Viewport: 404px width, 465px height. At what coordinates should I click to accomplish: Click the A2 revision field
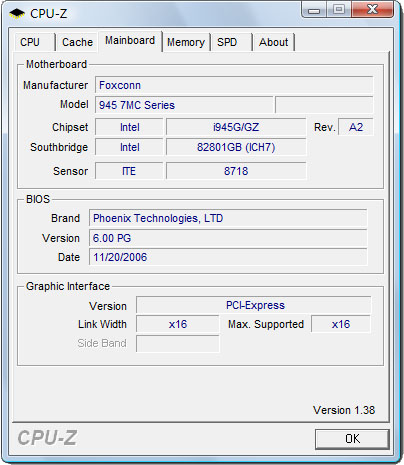click(356, 127)
